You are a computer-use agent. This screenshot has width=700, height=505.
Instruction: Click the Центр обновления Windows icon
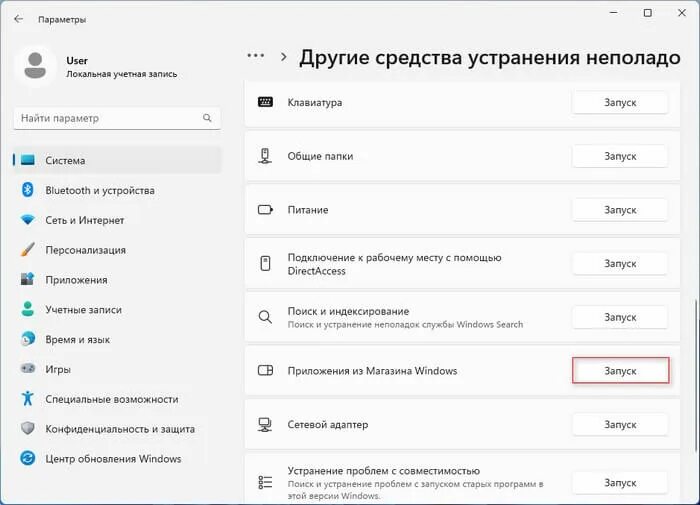[x=28, y=458]
